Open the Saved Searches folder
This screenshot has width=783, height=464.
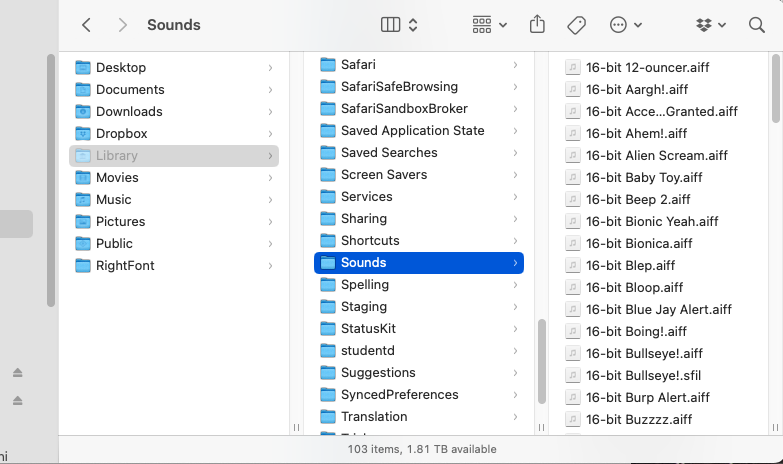pyautogui.click(x=419, y=152)
